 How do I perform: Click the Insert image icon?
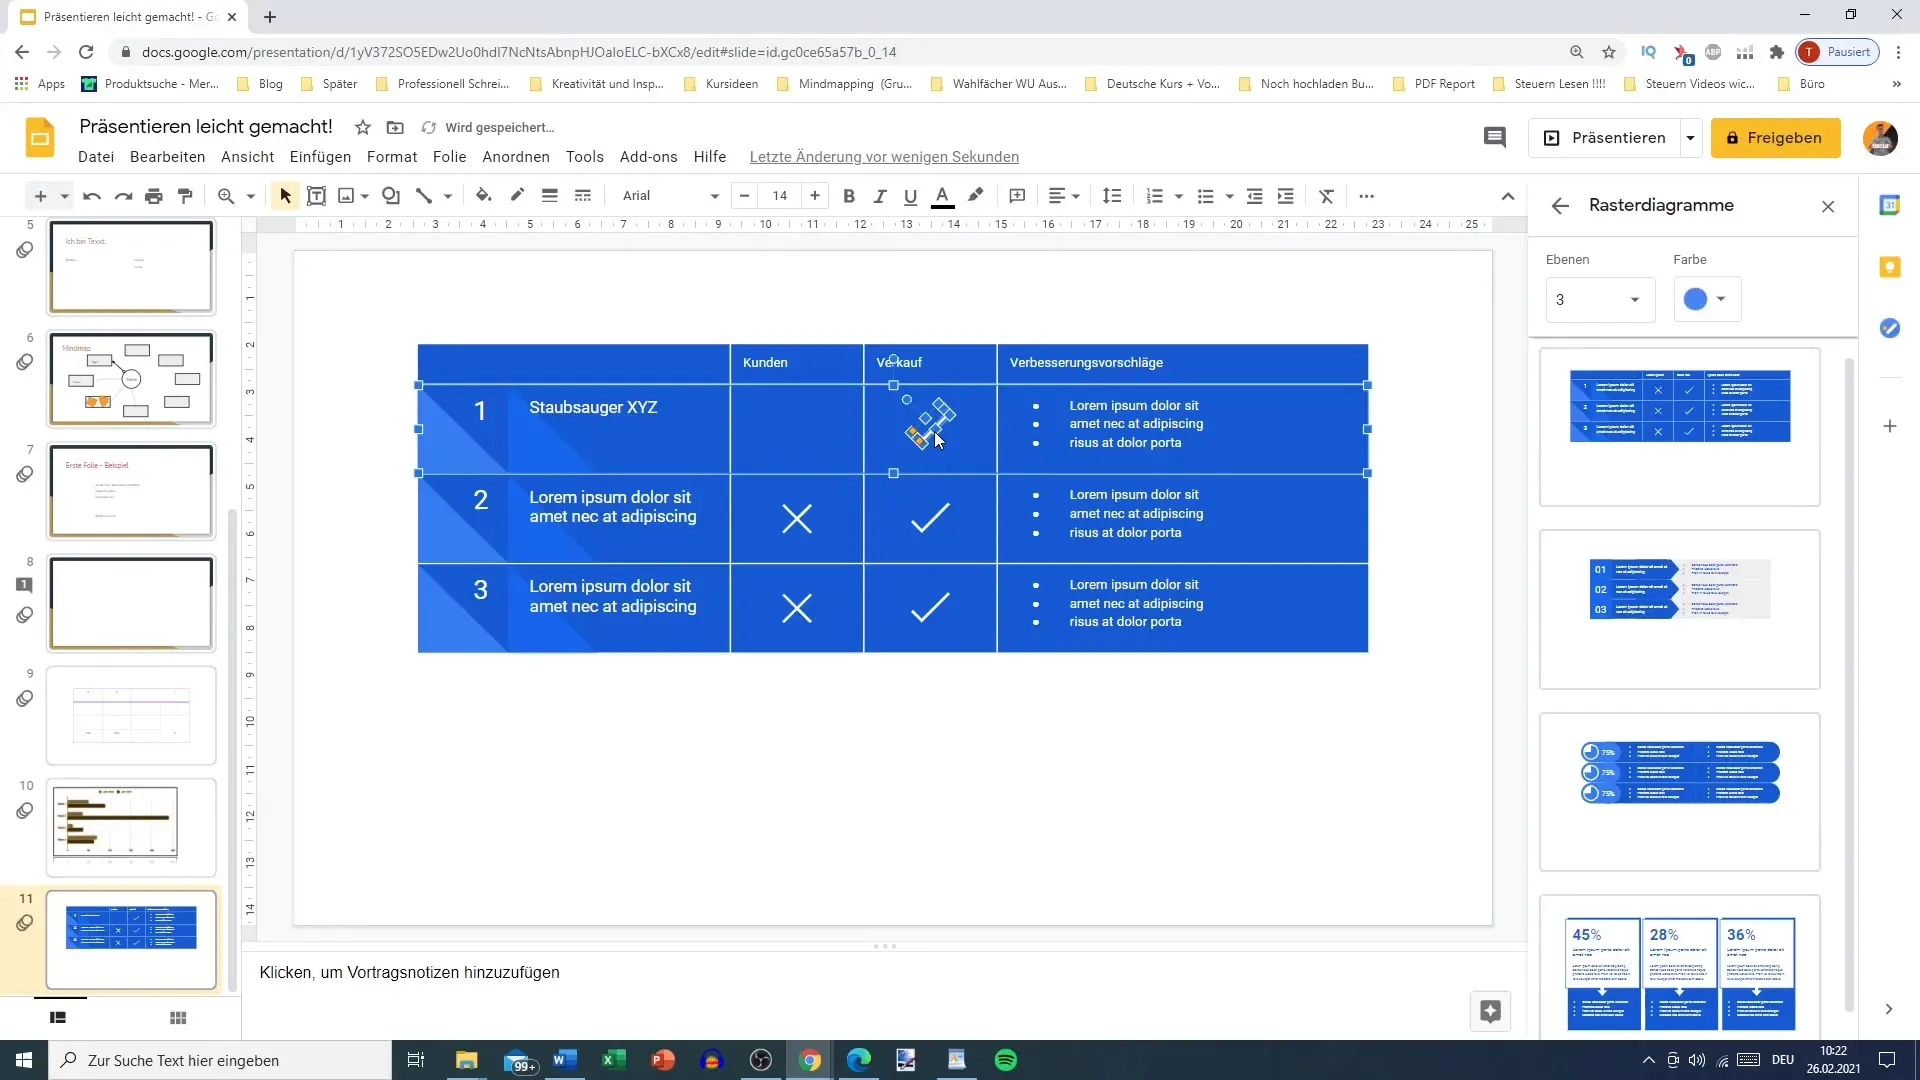pos(346,196)
